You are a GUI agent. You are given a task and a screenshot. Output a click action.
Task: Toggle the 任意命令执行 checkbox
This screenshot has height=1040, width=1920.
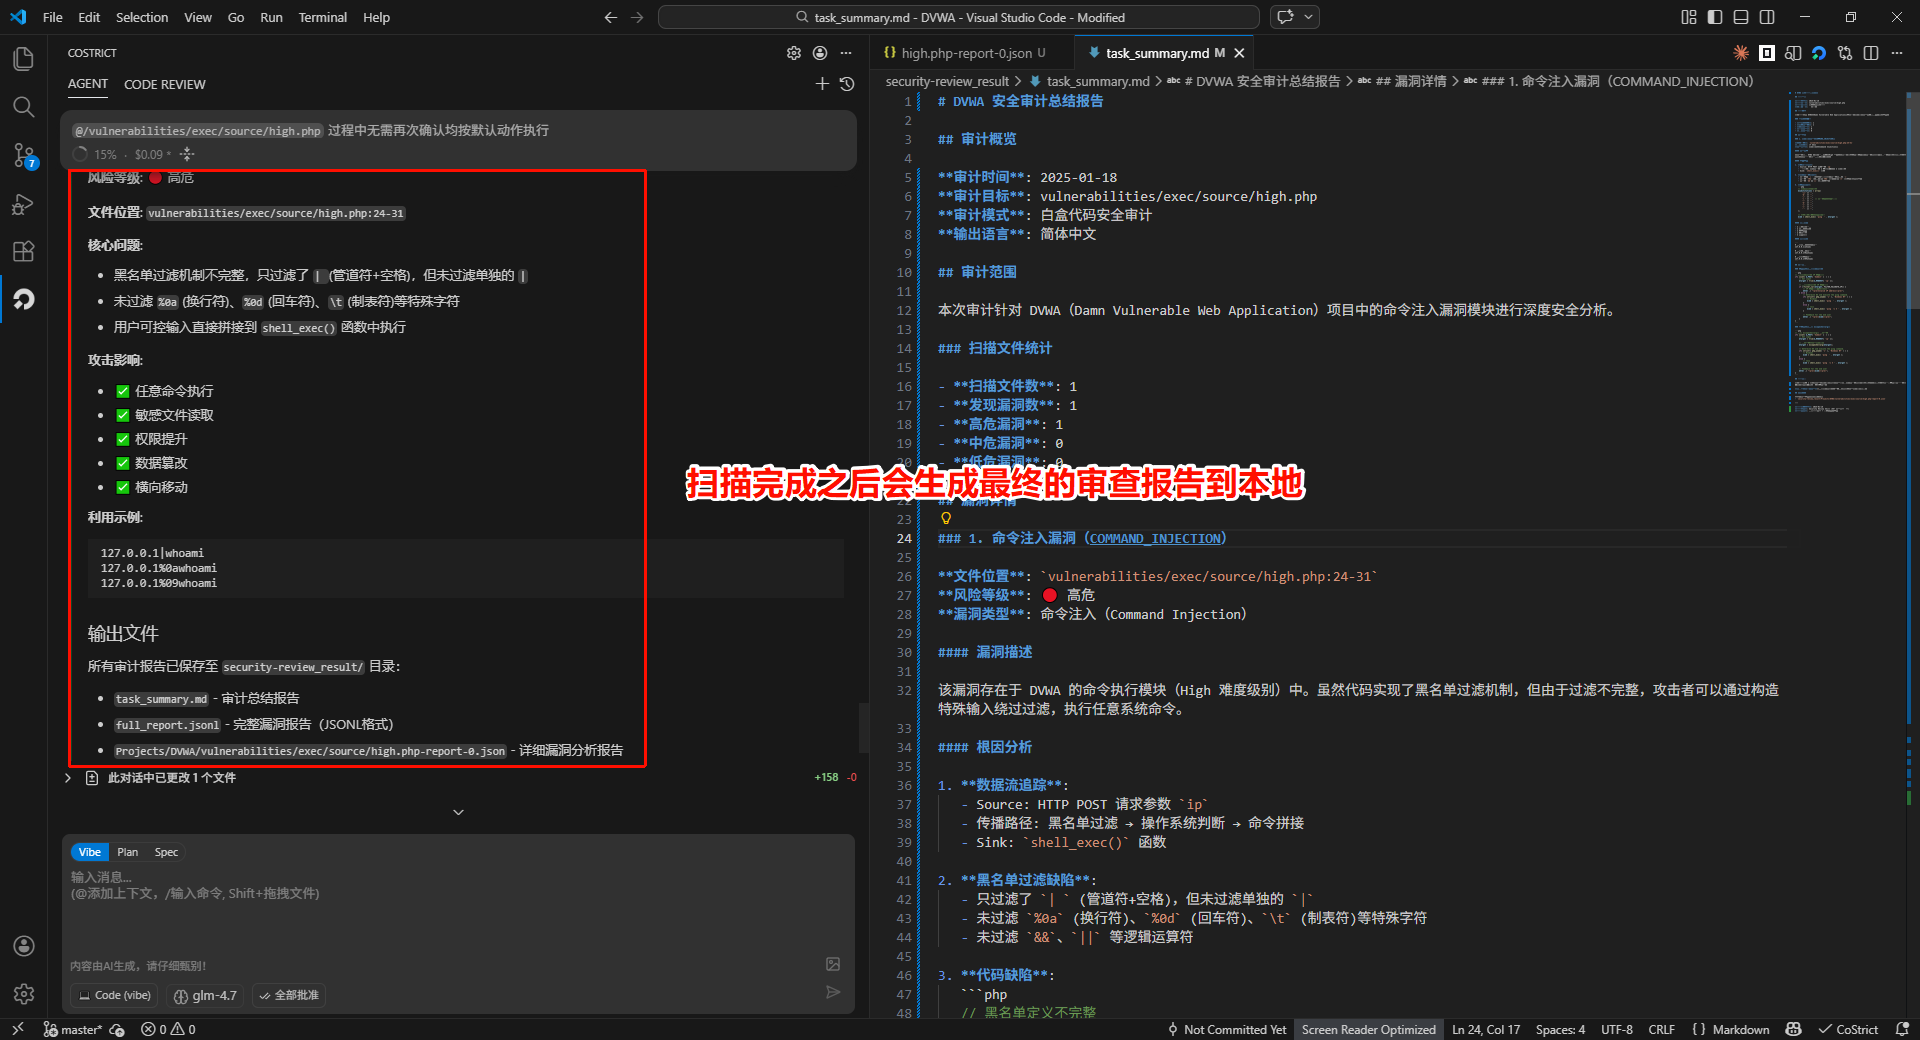pos(123,391)
